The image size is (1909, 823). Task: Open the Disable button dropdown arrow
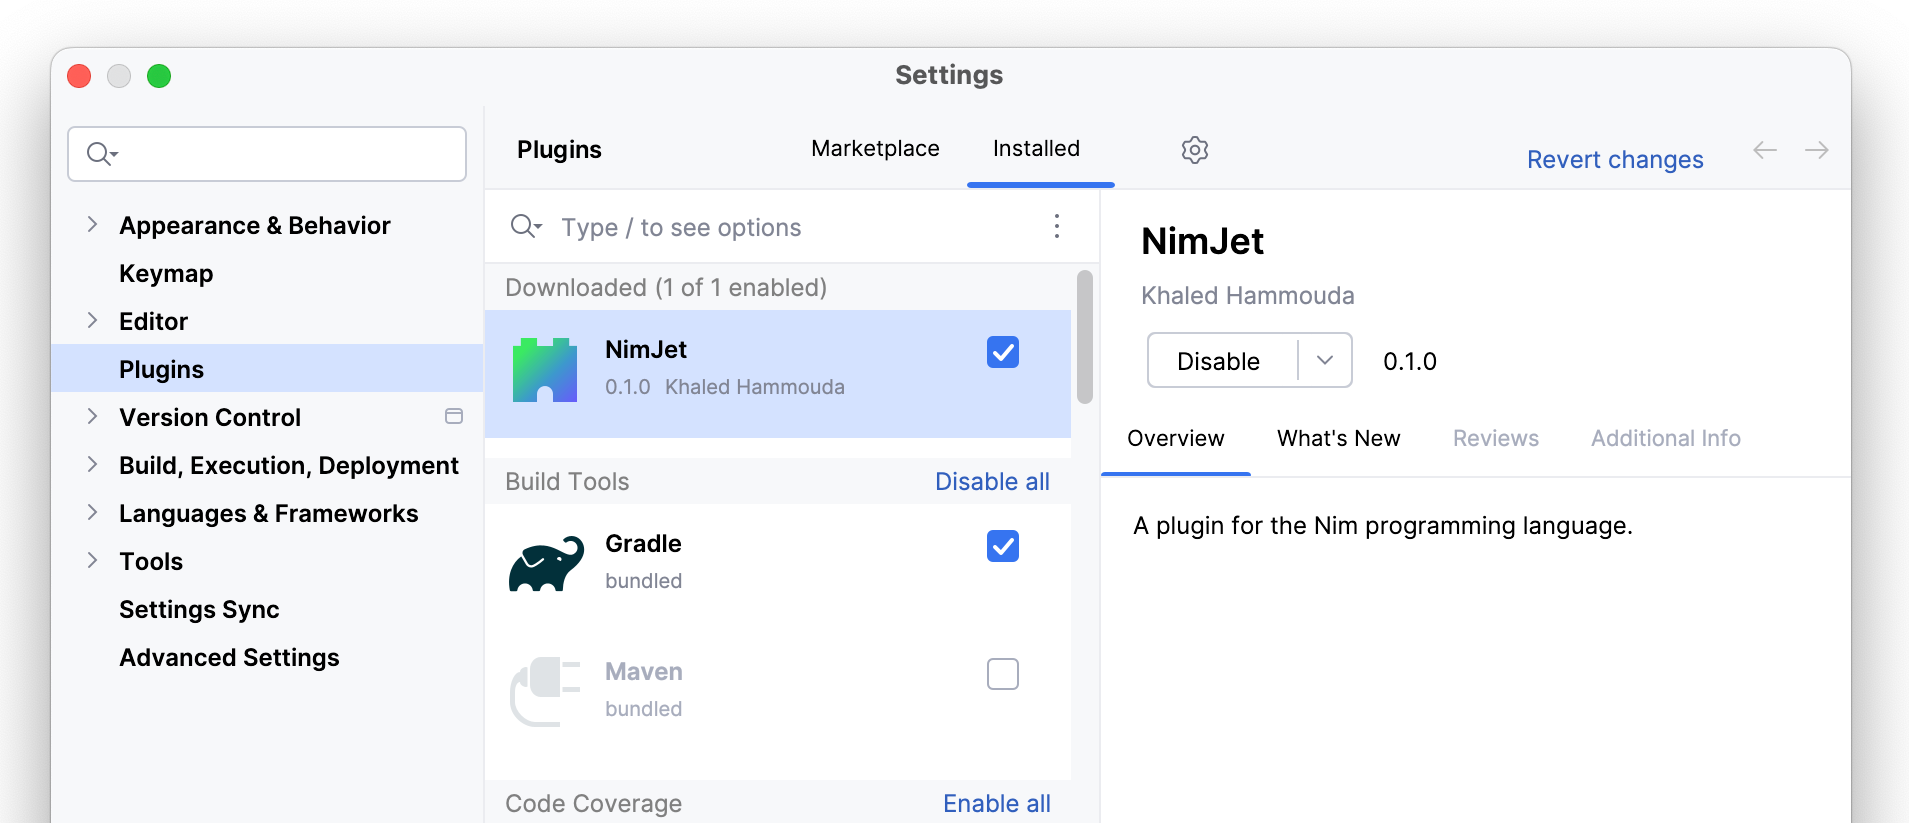(x=1325, y=360)
